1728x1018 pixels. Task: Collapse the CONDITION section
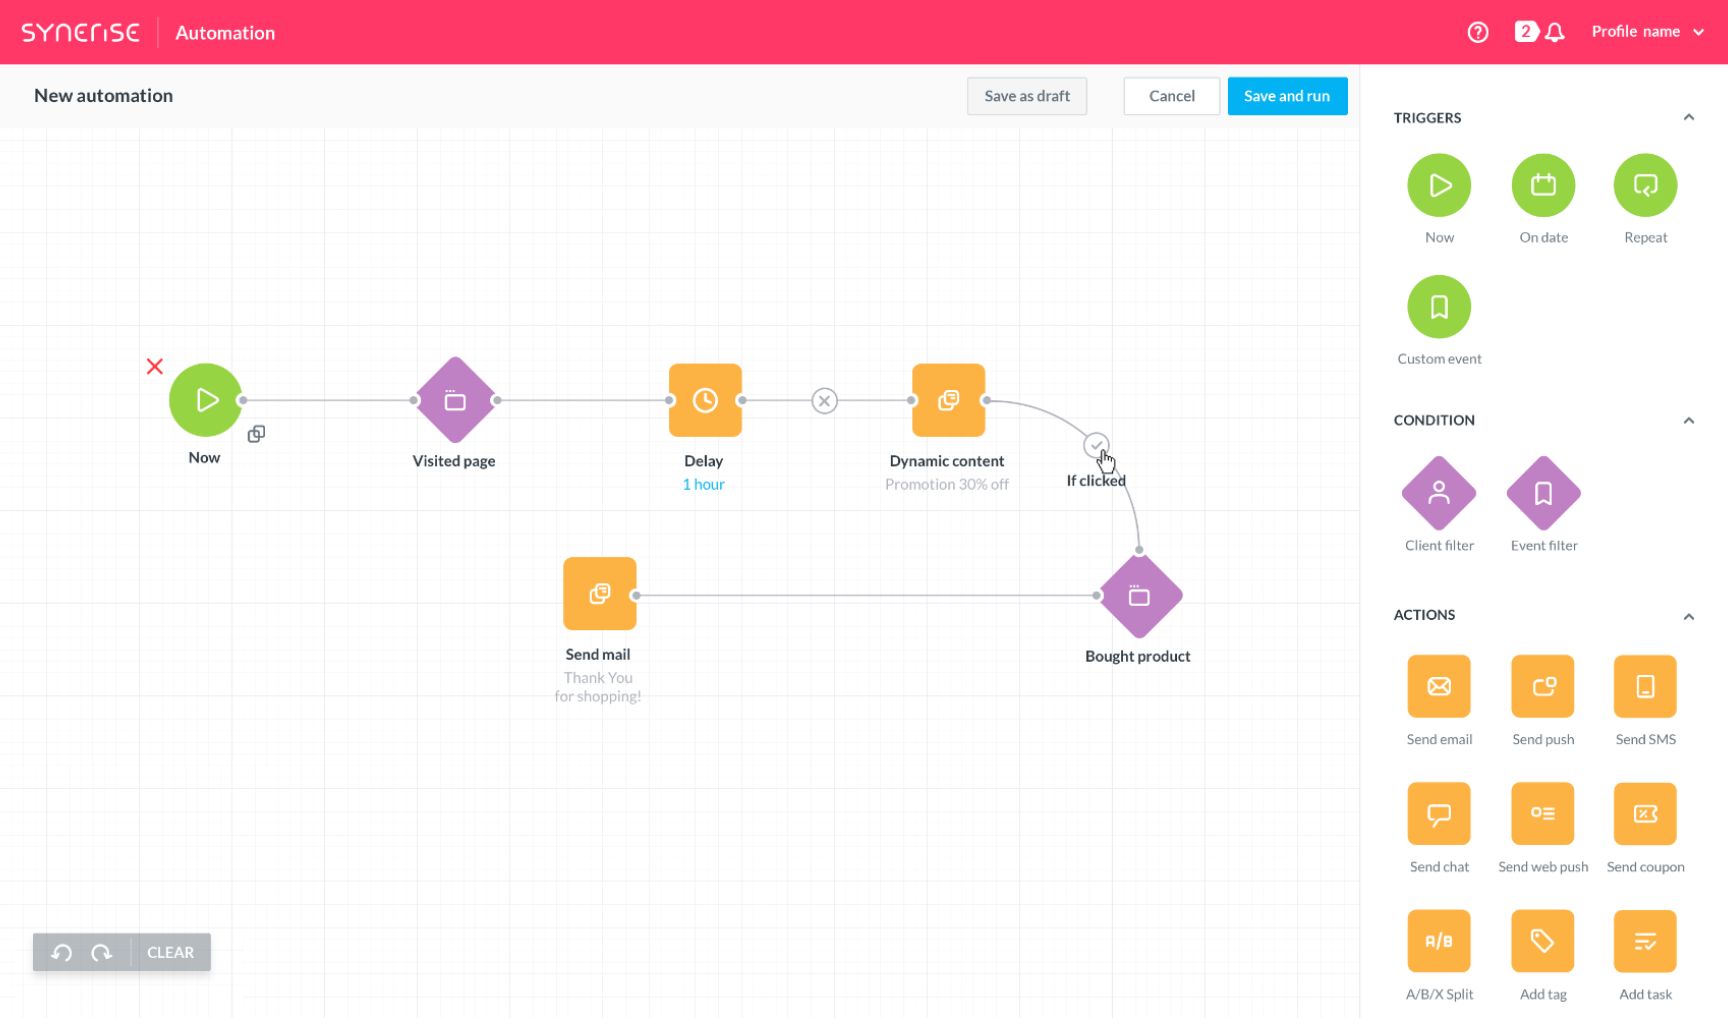pyautogui.click(x=1688, y=421)
